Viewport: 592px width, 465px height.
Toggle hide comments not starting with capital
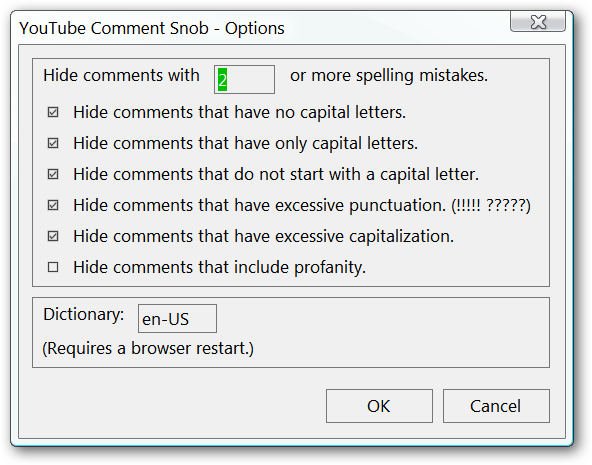pyautogui.click(x=53, y=174)
